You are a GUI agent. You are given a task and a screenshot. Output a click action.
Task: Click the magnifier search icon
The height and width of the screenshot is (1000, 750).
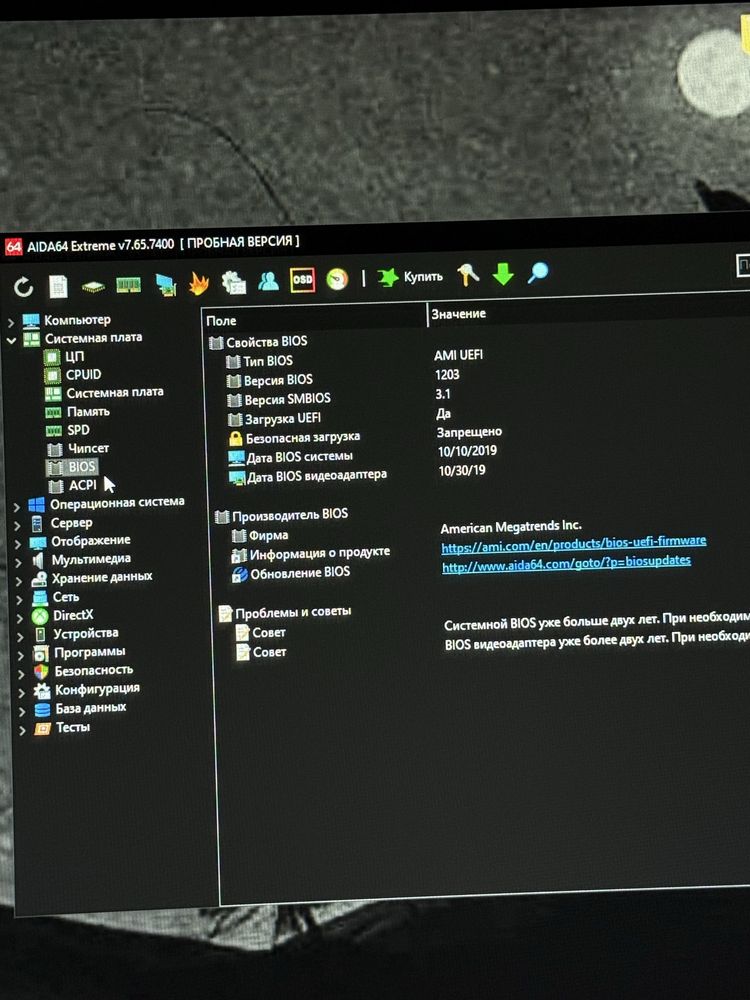pos(537,274)
